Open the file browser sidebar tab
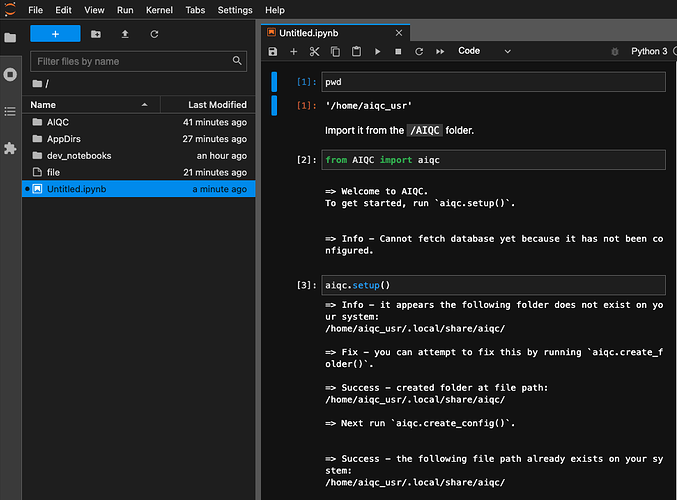677x500 pixels. pos(10,38)
